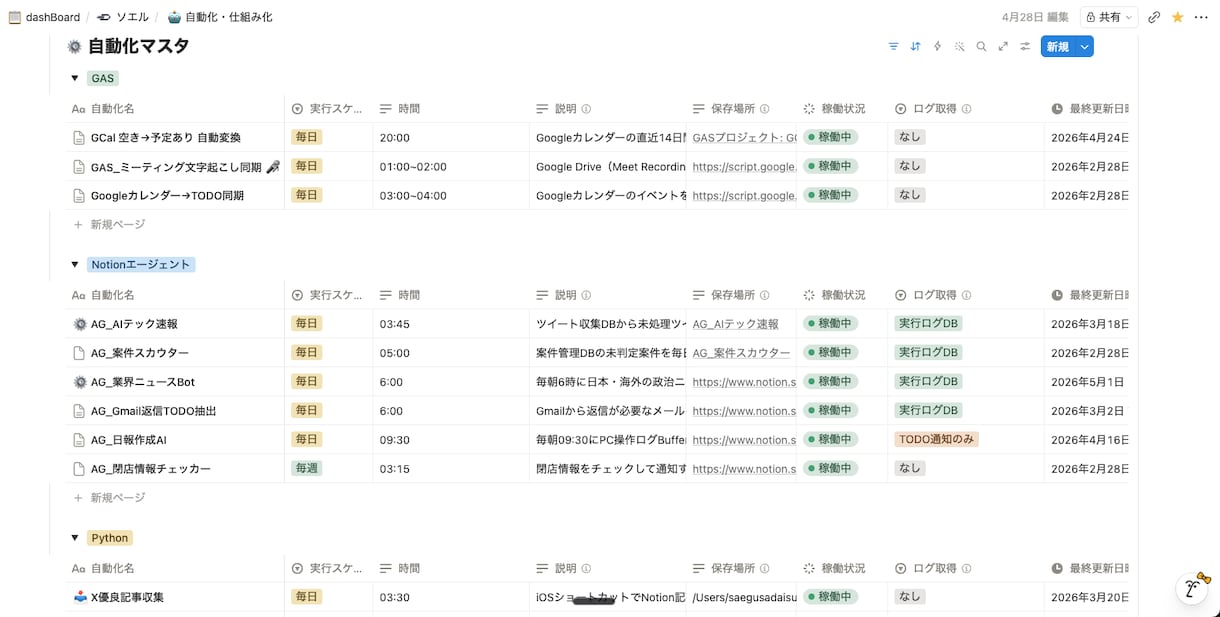The height and width of the screenshot is (617, 1220).
Task: Click gear icon of AG_AIテック速報 row
Action: click(80, 324)
